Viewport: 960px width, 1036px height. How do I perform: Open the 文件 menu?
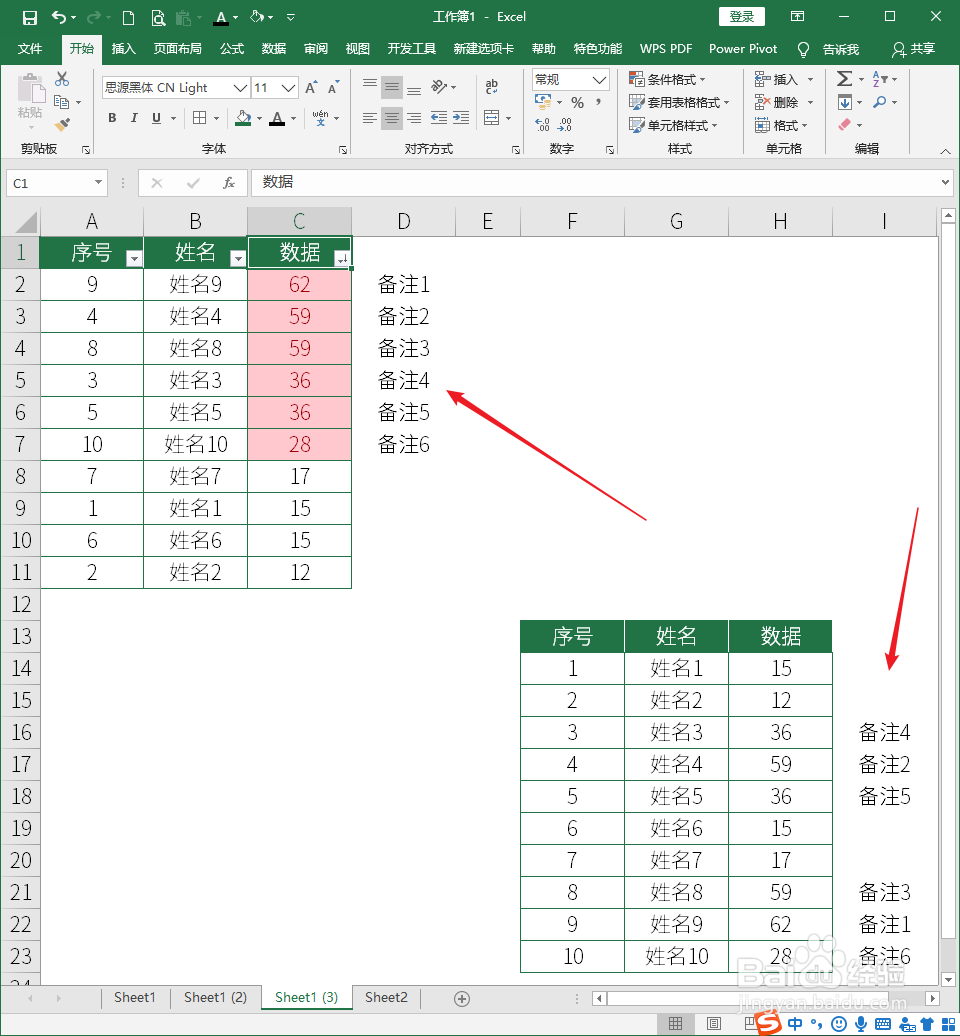tap(30, 49)
